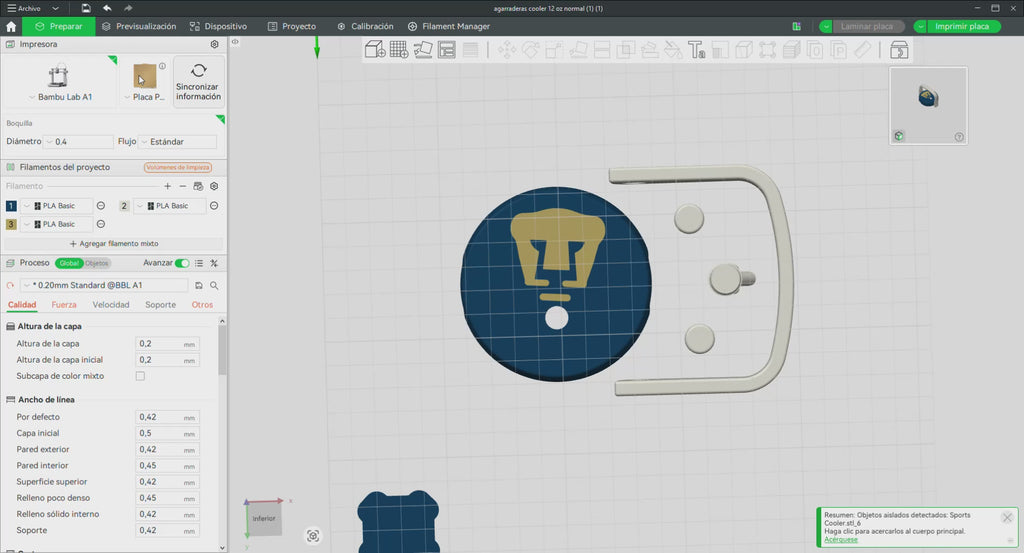Select the Velocidad settings tab
Screen dimensions: 1024x553
coord(111,305)
